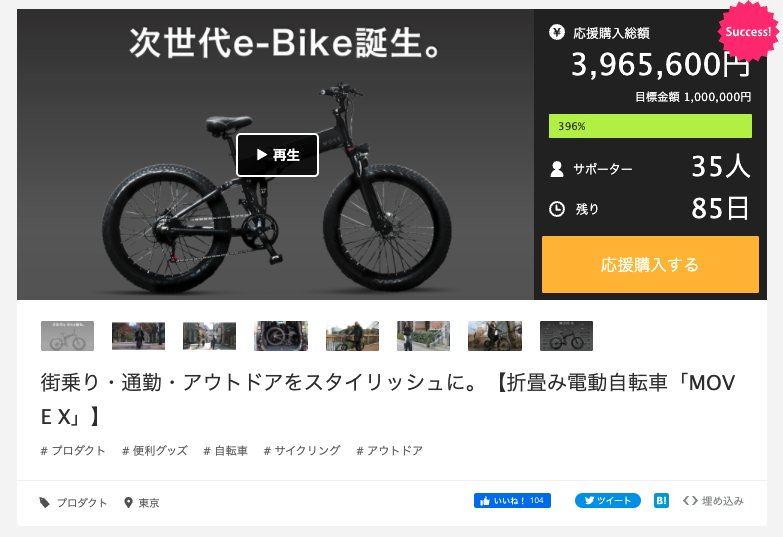Click the location pin icon for 東京
The image size is (783, 537).
pyautogui.click(x=128, y=503)
